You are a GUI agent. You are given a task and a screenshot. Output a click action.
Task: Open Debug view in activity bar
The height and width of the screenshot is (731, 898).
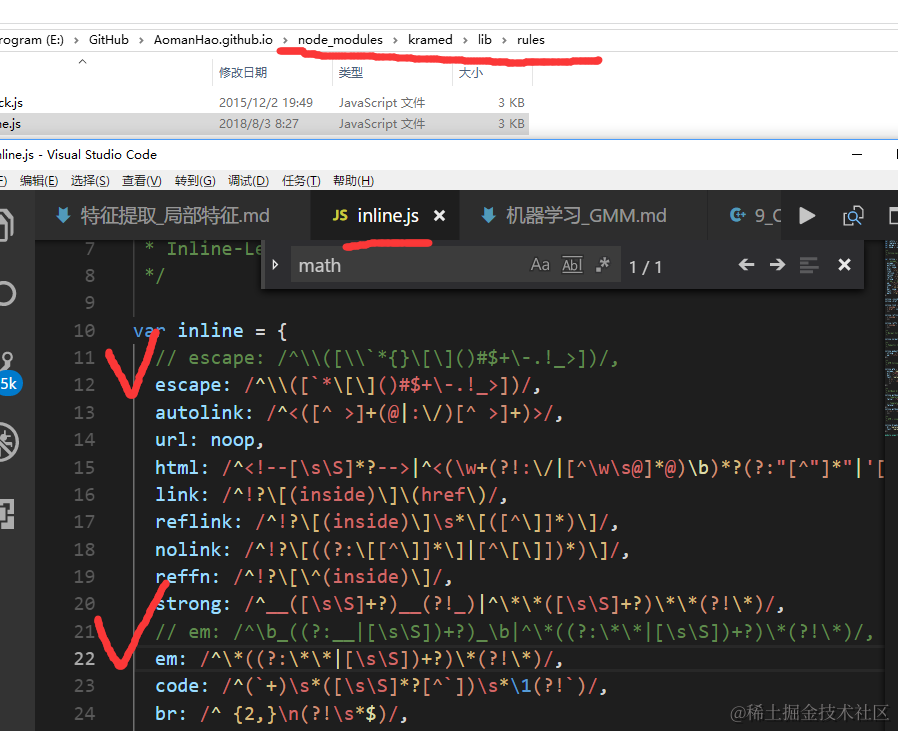[x=9, y=442]
